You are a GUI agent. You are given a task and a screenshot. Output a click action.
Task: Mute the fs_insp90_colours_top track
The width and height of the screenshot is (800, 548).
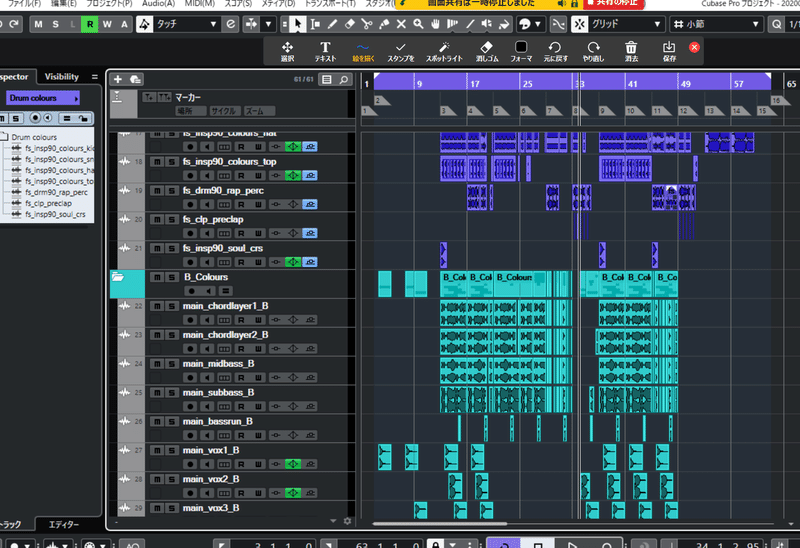pos(157,162)
